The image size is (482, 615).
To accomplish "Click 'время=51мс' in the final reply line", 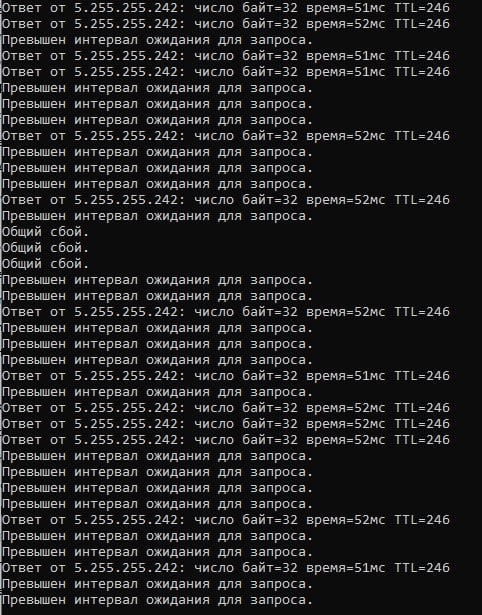I will click(345, 568).
